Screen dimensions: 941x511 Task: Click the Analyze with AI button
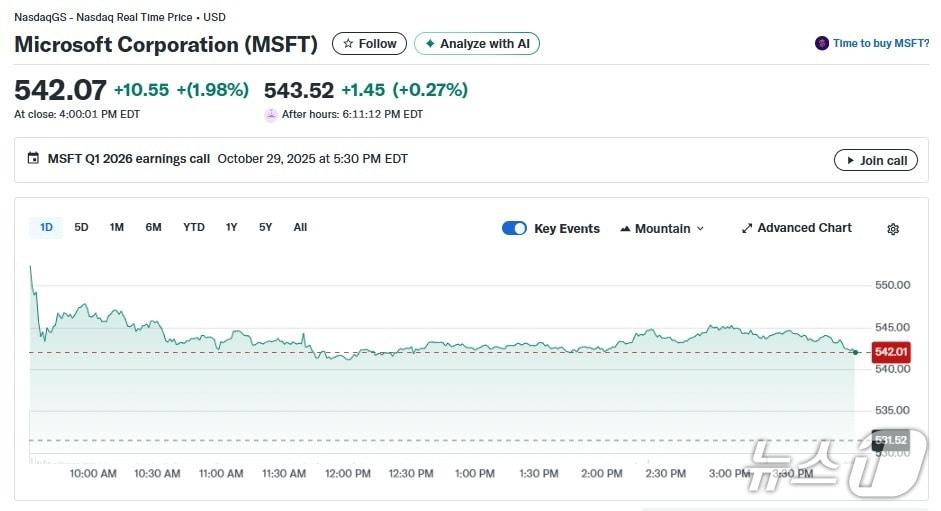[x=477, y=44]
